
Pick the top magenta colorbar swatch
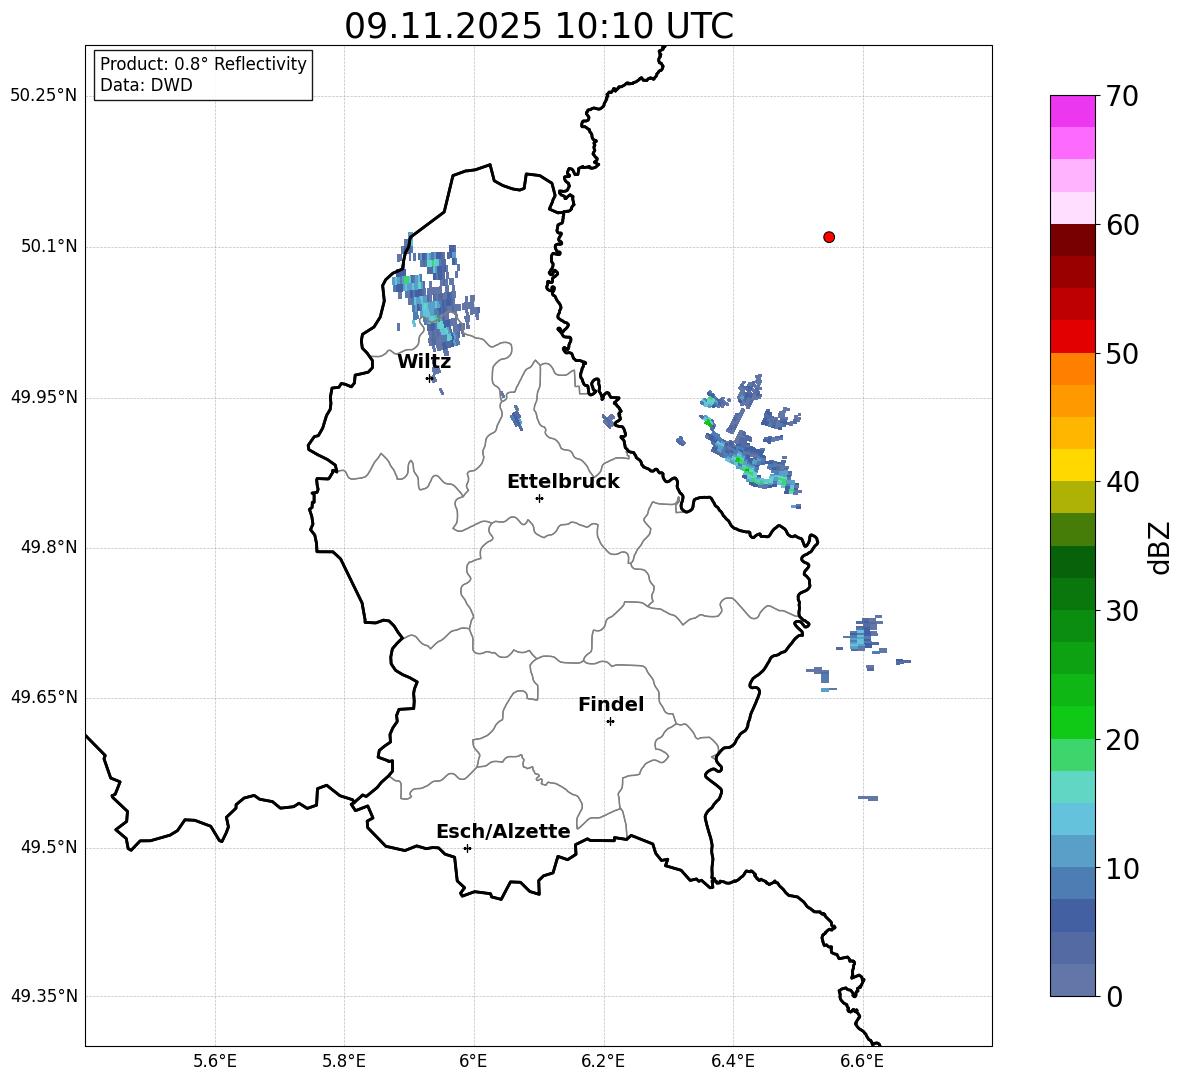[x=1073, y=111]
